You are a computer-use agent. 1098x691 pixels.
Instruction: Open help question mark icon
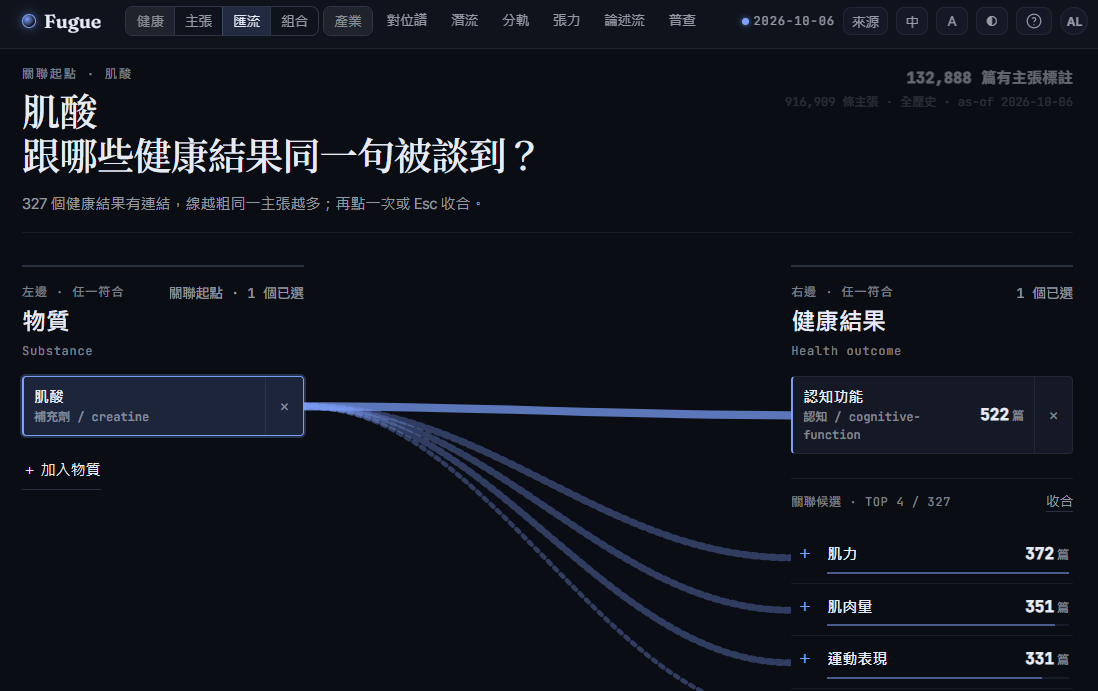tap(1034, 21)
